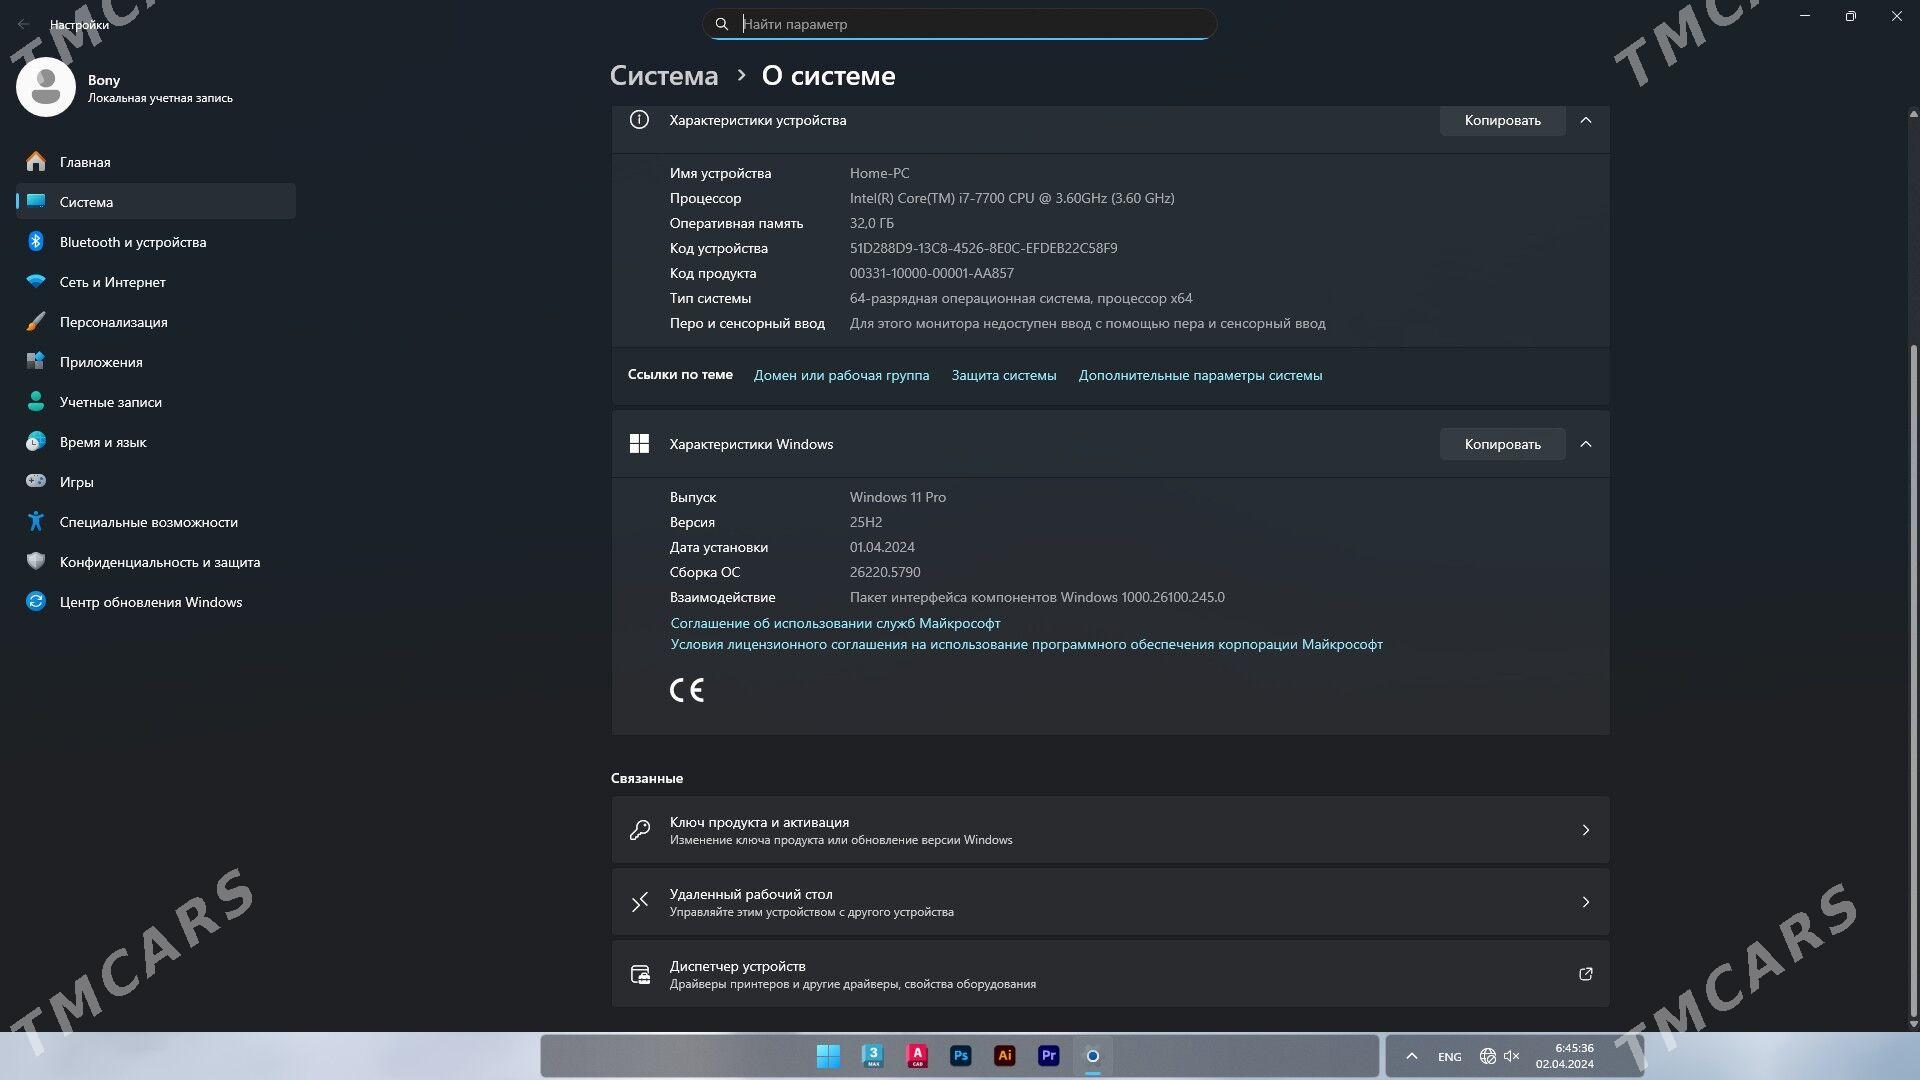Select the processor value i7-7700 text
The height and width of the screenshot is (1080, 1920).
1012,198
